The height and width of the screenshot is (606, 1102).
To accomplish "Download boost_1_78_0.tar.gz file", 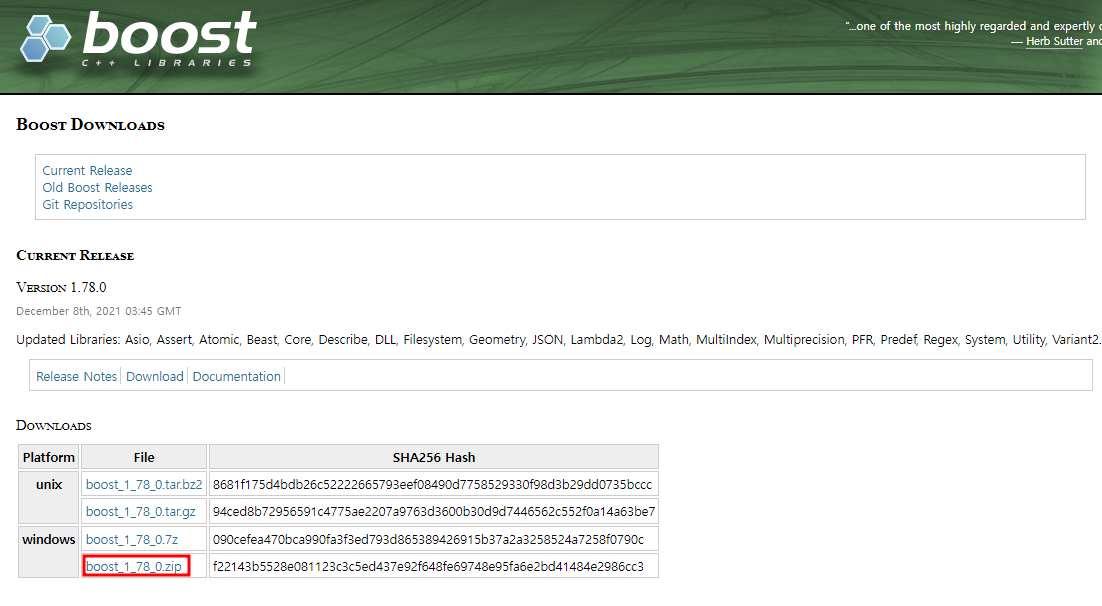I will coord(141,512).
